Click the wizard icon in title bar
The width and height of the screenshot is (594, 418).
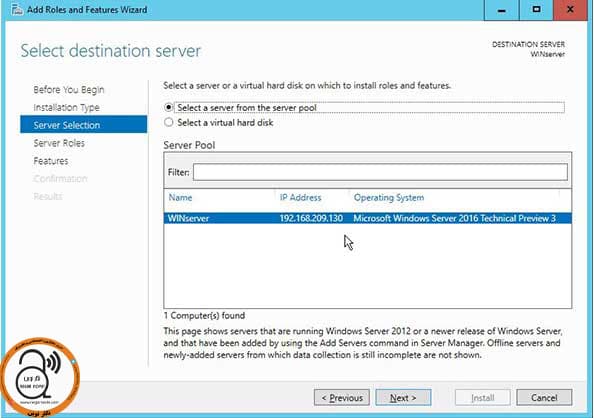pyautogui.click(x=17, y=9)
